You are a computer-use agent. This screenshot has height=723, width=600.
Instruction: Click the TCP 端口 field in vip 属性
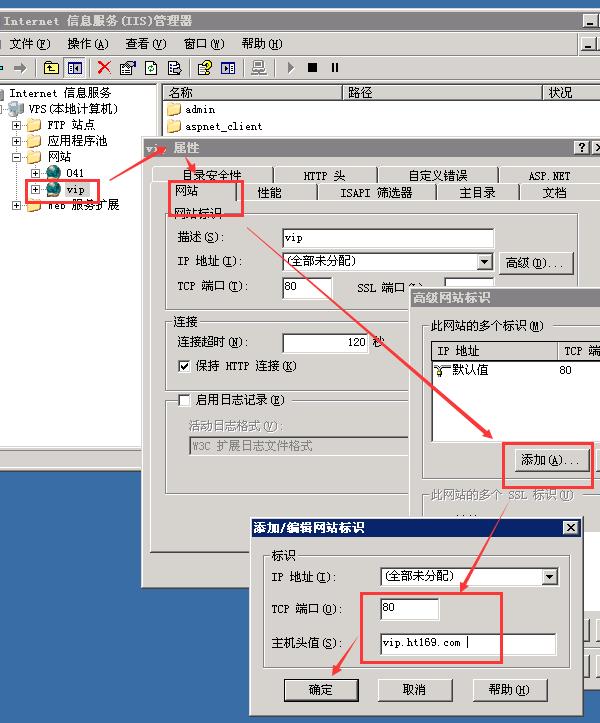307,287
